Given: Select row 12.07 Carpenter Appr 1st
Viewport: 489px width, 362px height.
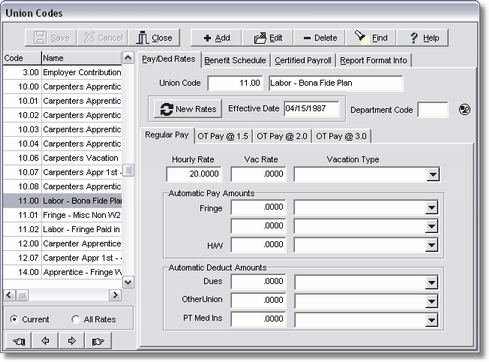Looking at the screenshot, I should pos(62,258).
